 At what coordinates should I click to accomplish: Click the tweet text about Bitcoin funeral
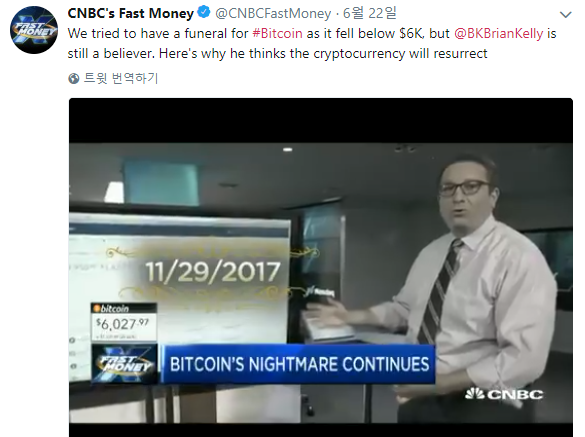312,44
